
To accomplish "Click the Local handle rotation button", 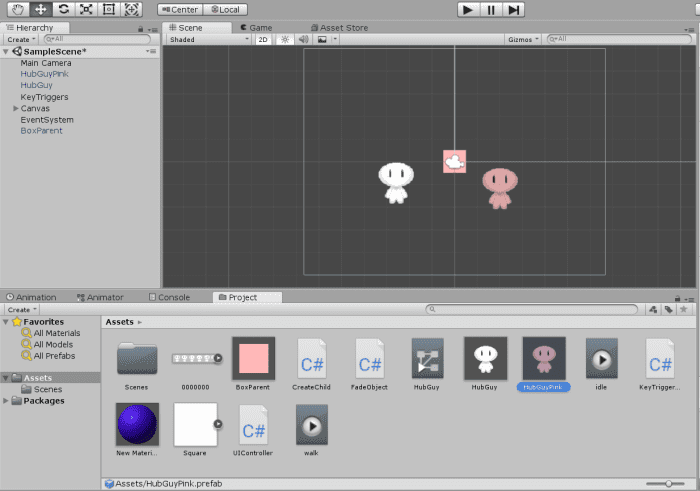I will click(226, 10).
